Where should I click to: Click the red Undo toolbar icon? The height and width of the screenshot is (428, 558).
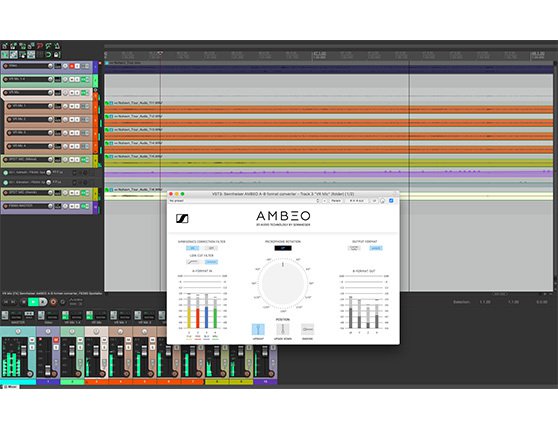coord(40,46)
